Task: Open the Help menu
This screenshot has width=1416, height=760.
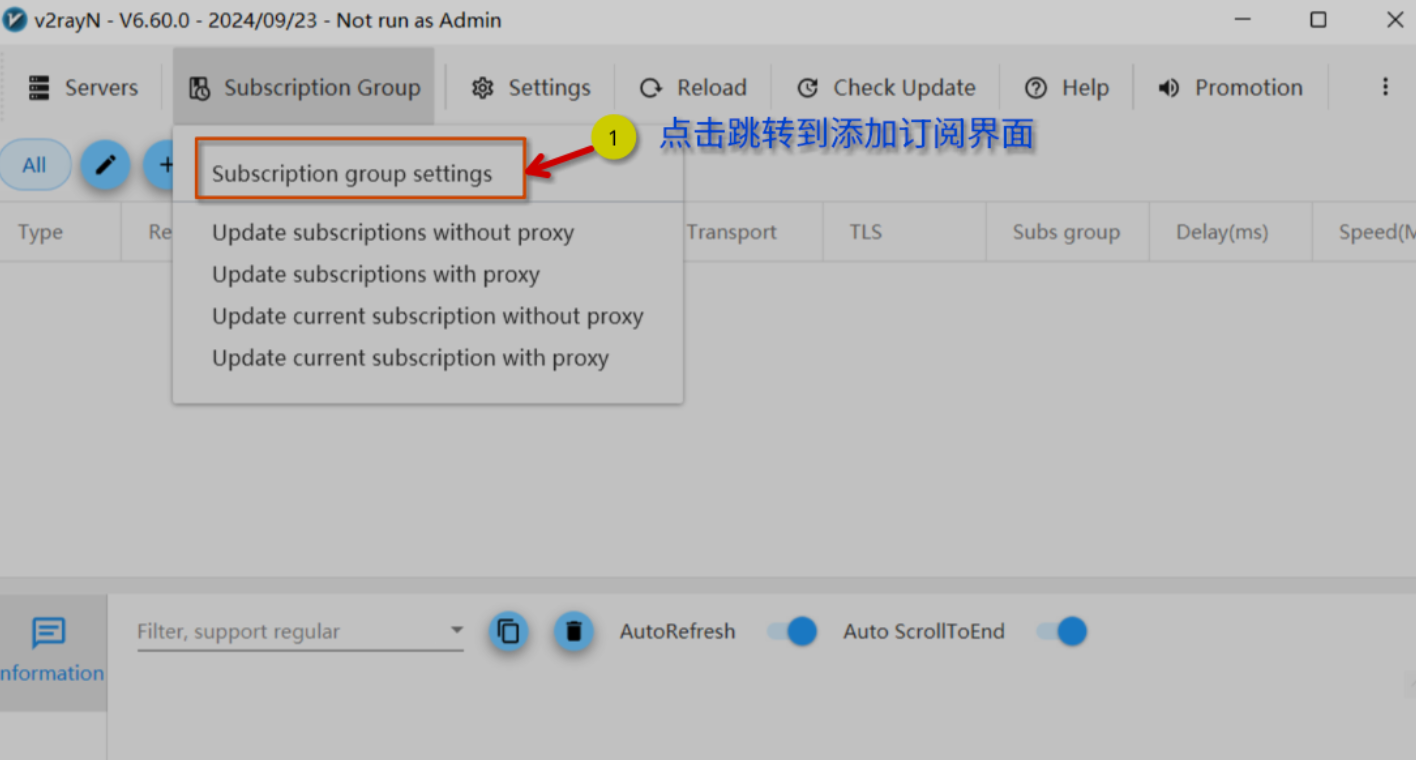Action: [1068, 88]
